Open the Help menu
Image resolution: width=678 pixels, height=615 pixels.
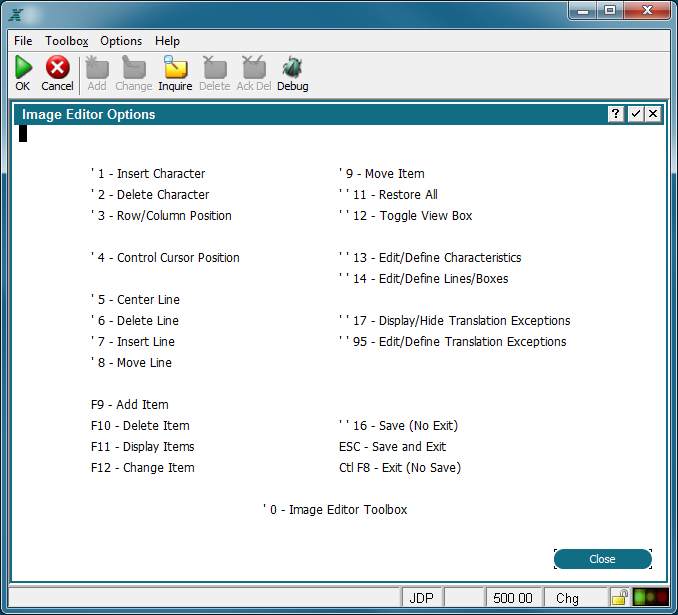(x=167, y=41)
